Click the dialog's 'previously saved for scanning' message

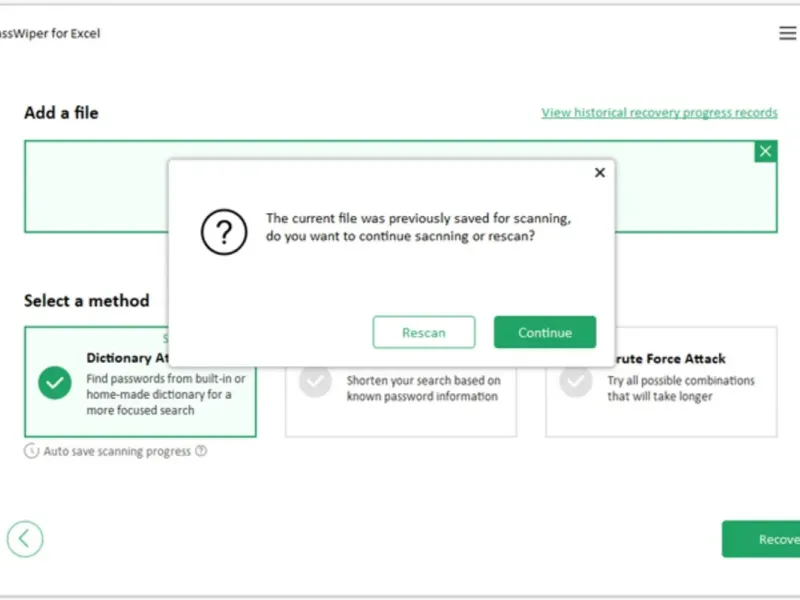tap(424, 228)
